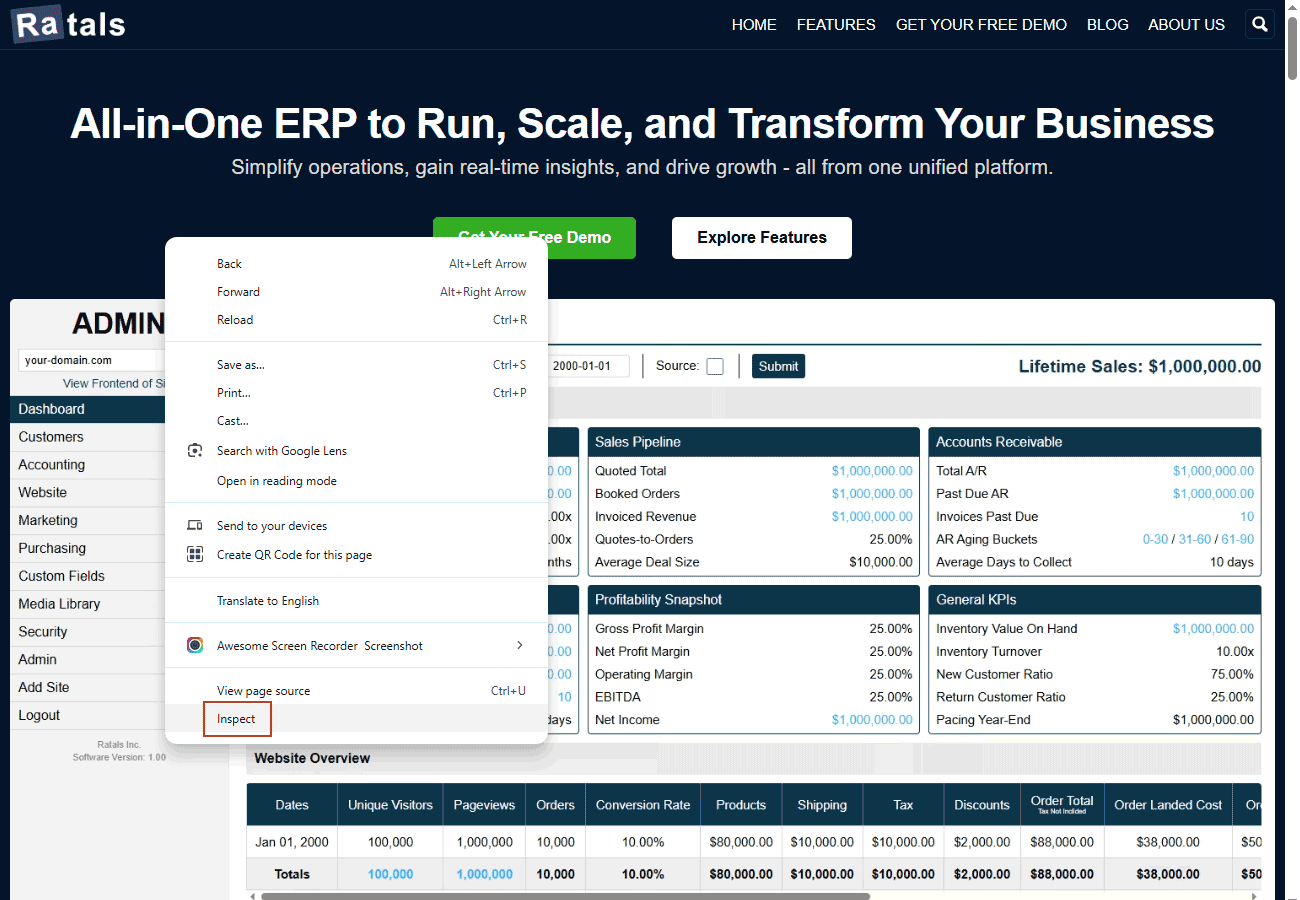Choose Inspect from the context menu

coord(237,719)
